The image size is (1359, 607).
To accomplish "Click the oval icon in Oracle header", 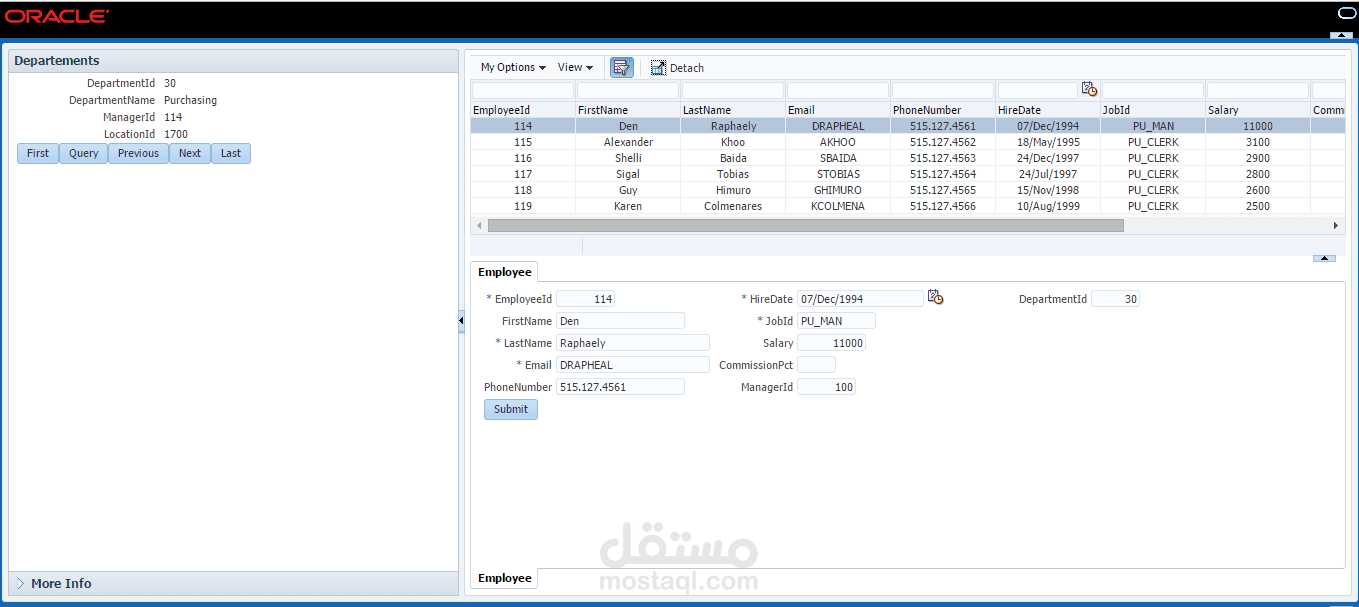I will [1346, 13].
